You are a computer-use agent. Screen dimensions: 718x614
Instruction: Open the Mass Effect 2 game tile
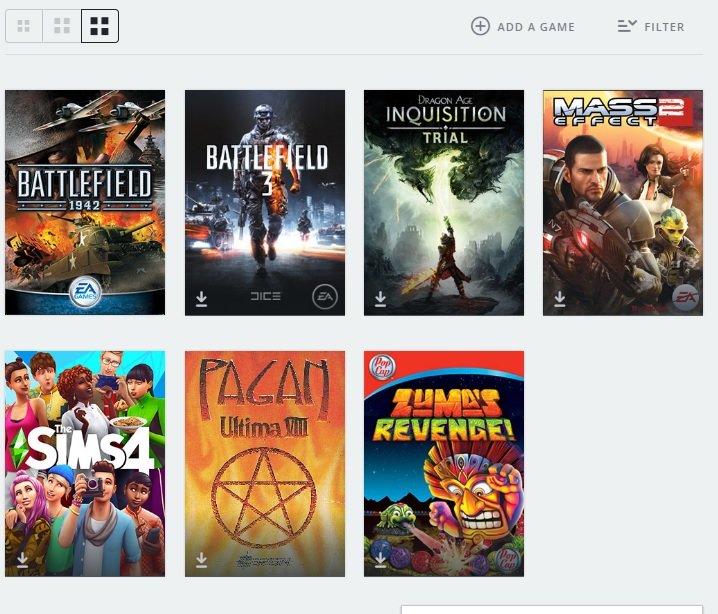pos(623,202)
